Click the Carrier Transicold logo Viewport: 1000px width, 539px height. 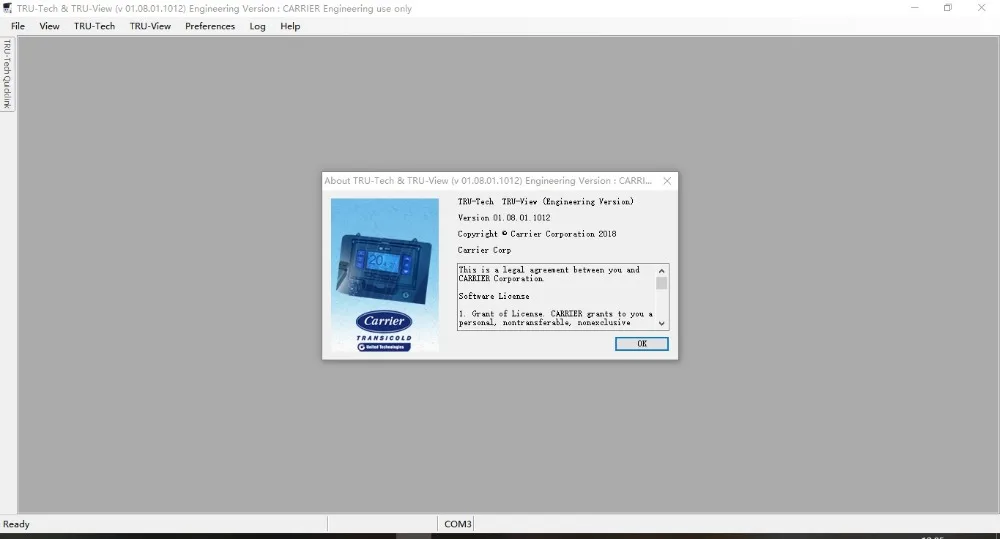click(x=384, y=331)
